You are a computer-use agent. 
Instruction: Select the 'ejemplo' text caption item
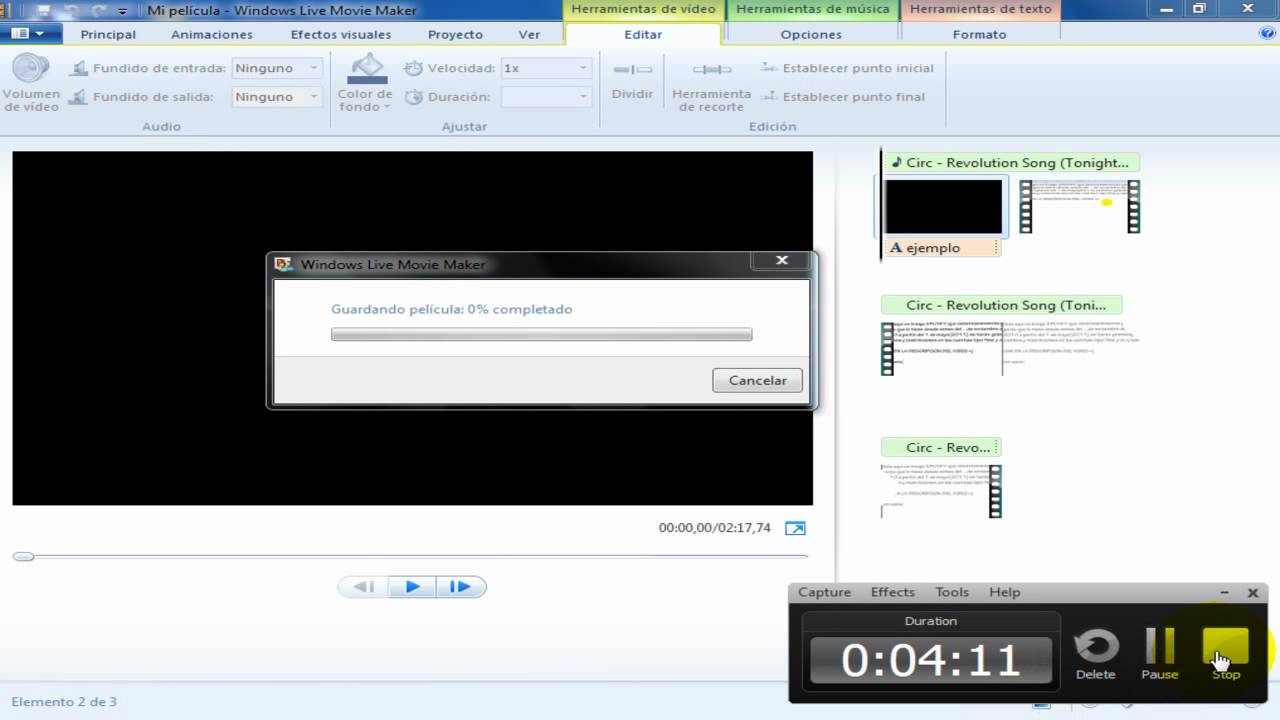941,248
